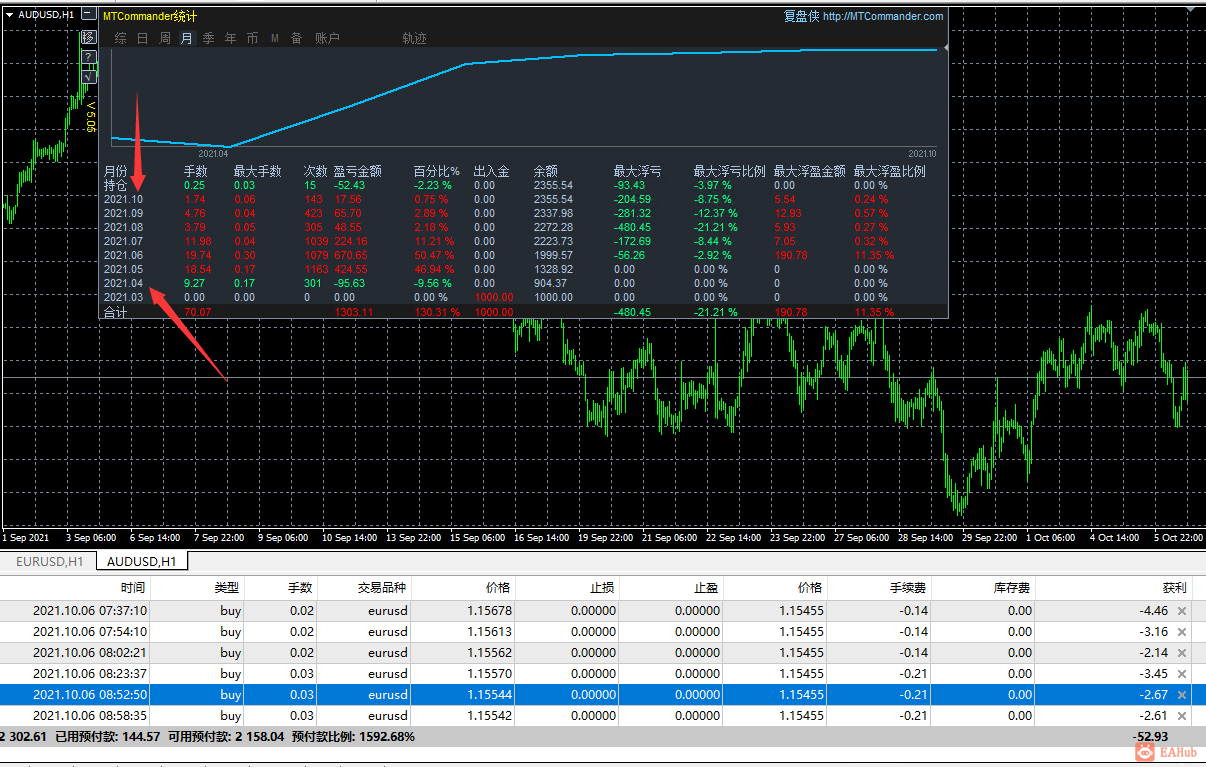Close the order with -3.16 profit
The width and height of the screenshot is (1206, 767).
pyautogui.click(x=1182, y=632)
